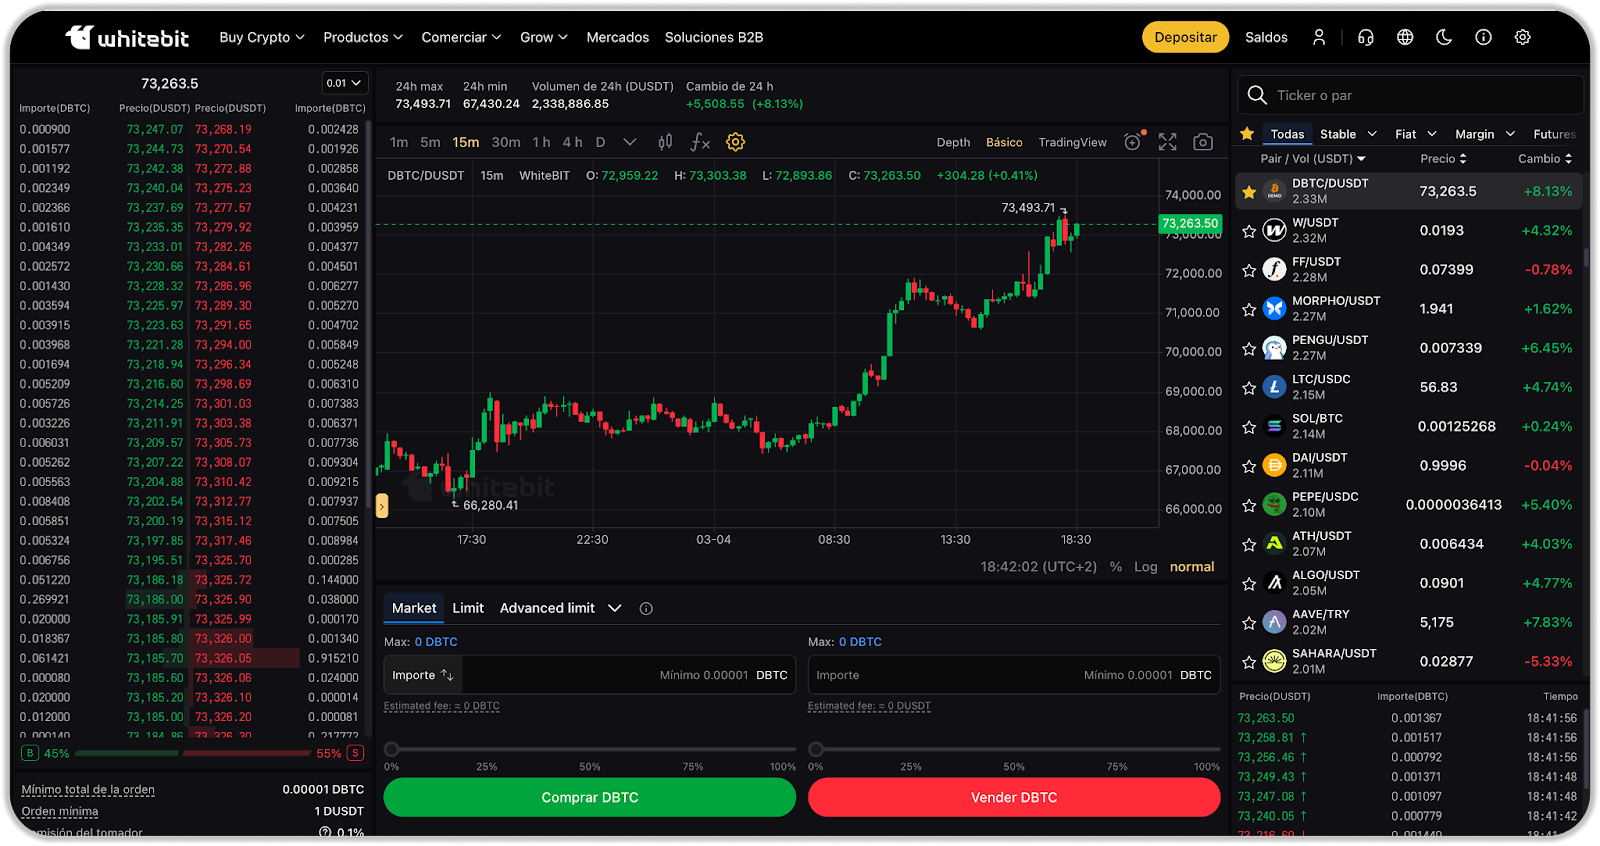Click the Vender DBTC button
This screenshot has width=1600, height=846.
pyautogui.click(x=1013, y=797)
